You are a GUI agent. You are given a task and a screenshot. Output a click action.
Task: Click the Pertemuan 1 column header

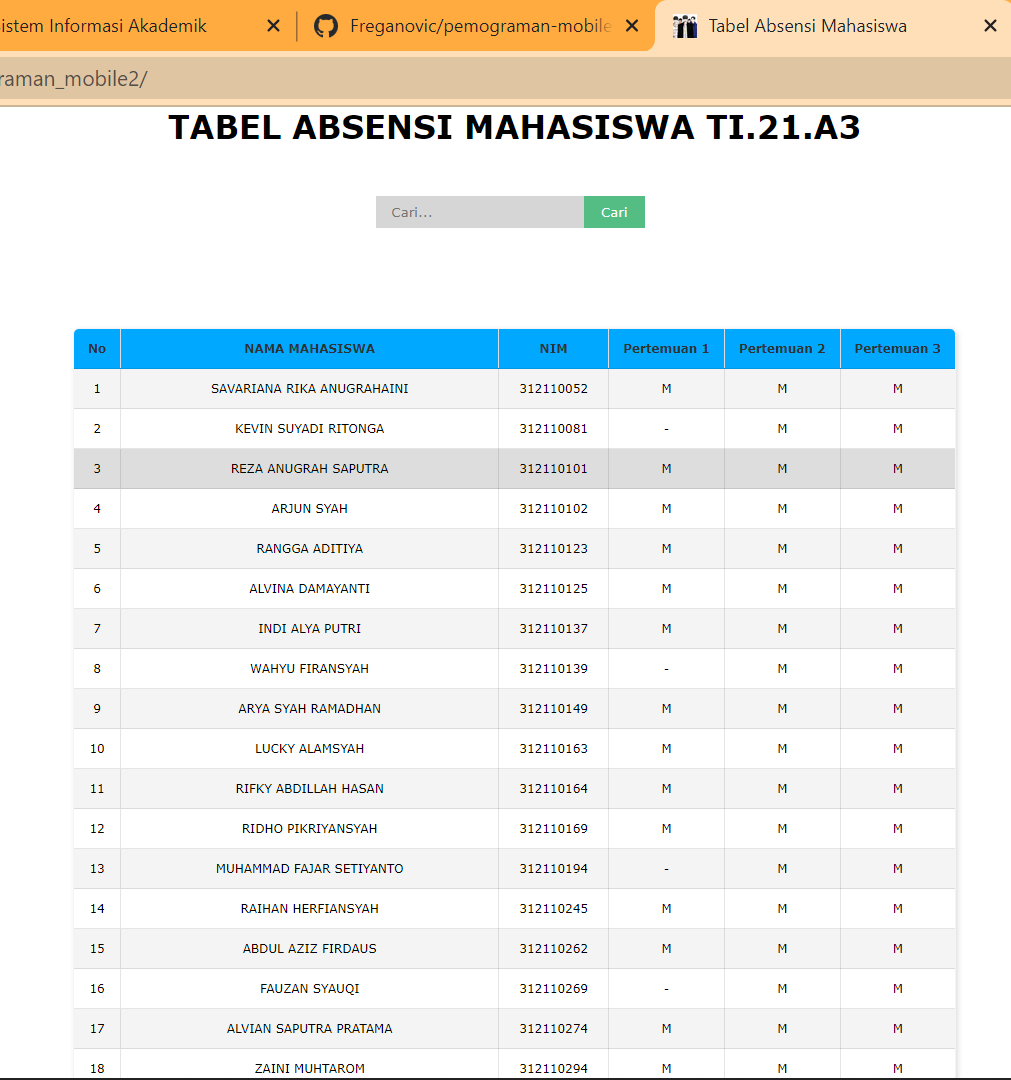click(x=666, y=348)
